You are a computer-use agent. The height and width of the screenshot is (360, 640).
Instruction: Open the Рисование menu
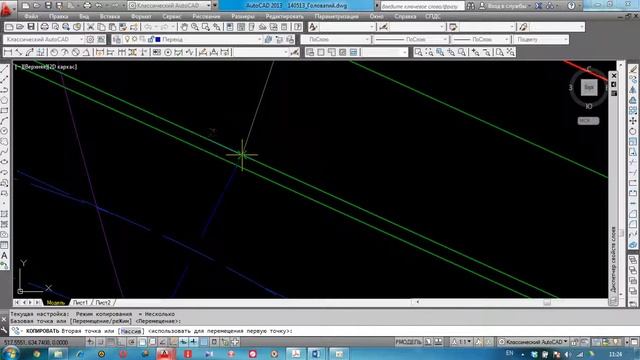pos(206,17)
